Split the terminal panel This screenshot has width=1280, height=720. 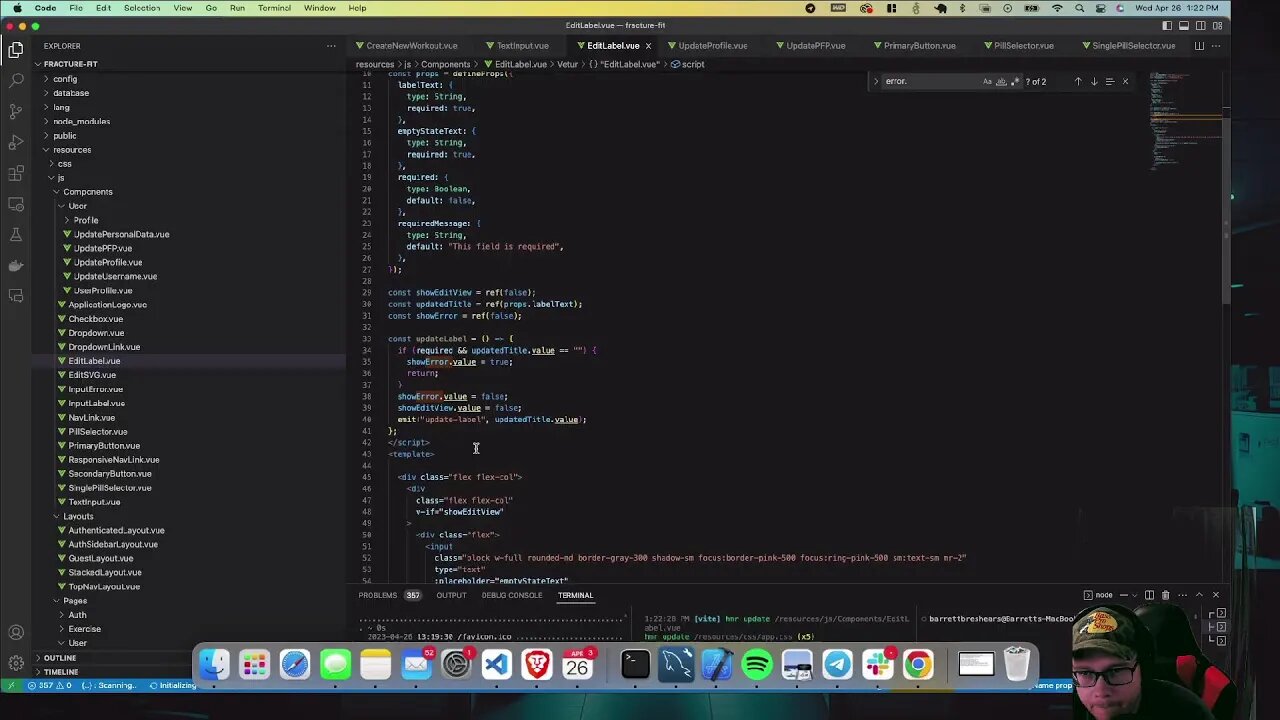pyautogui.click(x=1149, y=595)
